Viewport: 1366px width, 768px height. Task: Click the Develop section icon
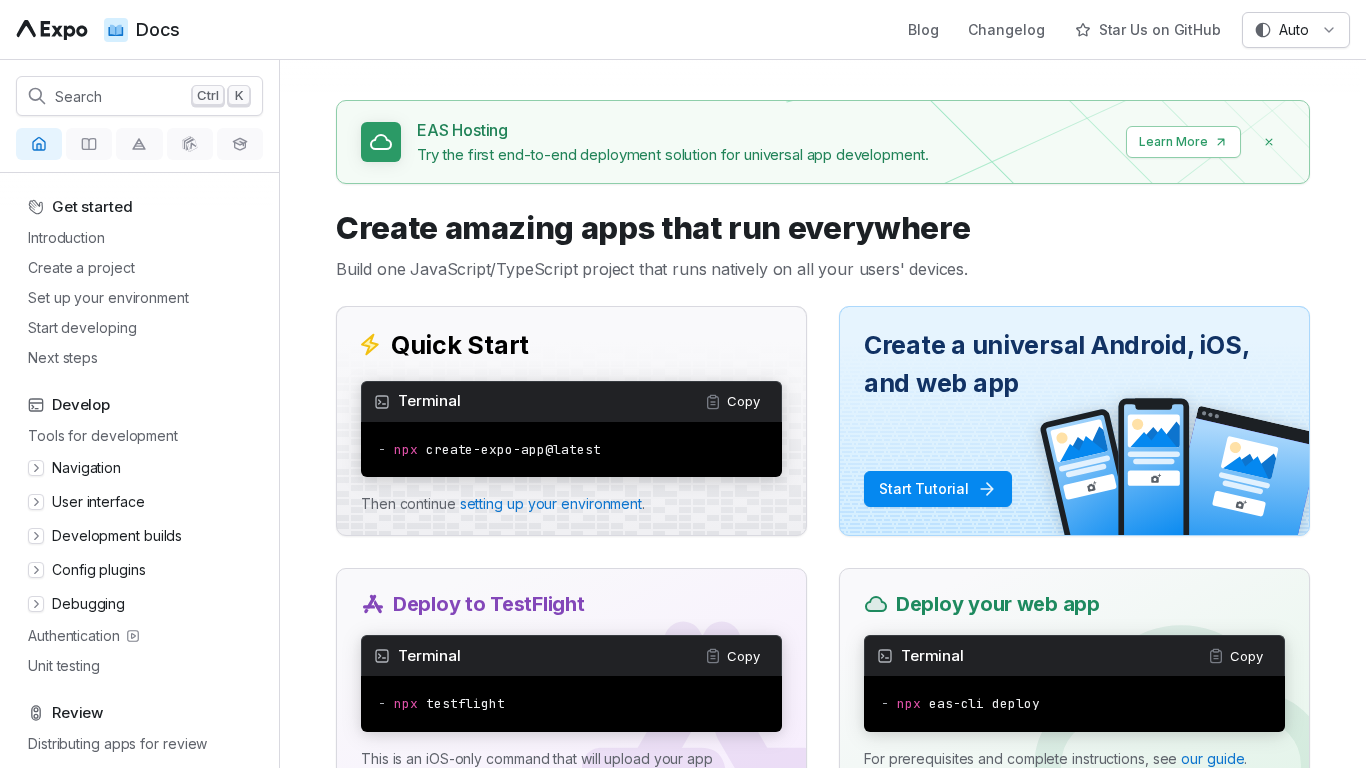click(x=36, y=405)
